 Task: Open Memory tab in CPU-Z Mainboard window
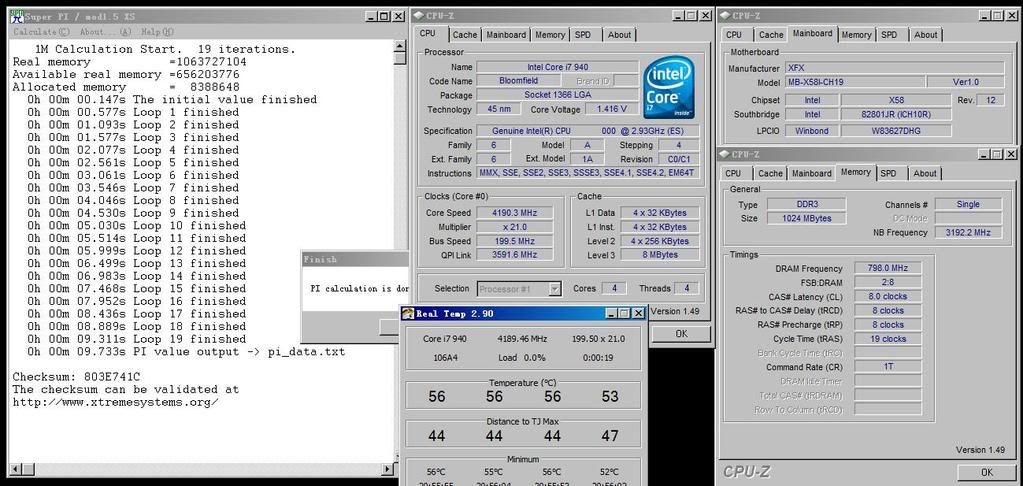[856, 35]
